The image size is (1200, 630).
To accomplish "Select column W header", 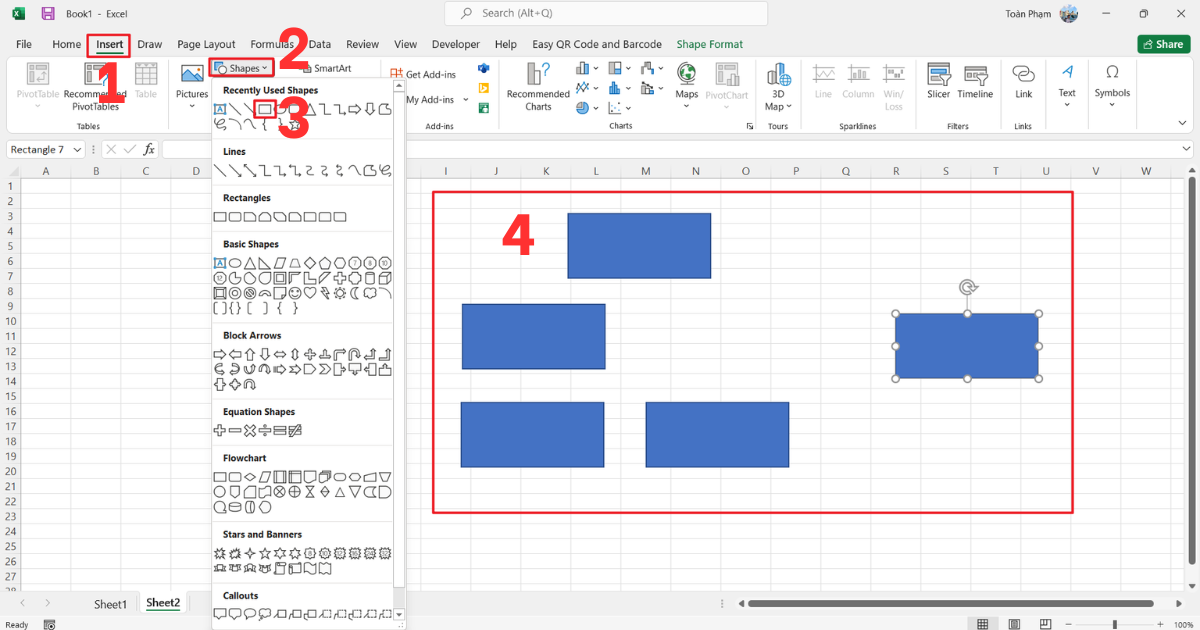I will click(1146, 171).
